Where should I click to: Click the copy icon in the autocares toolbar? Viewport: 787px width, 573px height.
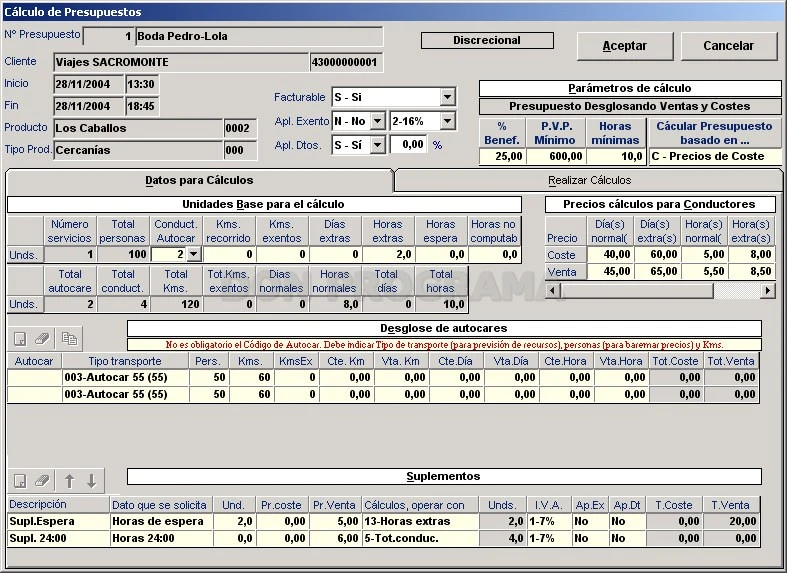(69, 339)
